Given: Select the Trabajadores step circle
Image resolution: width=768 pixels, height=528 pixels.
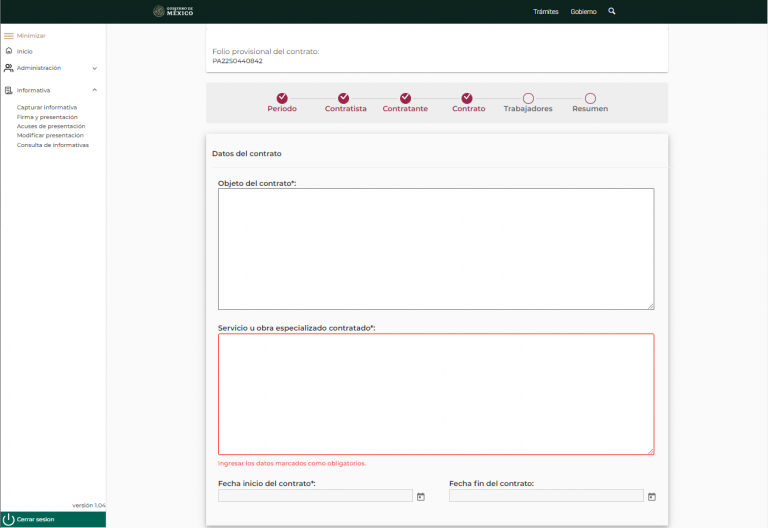Looking at the screenshot, I should (528, 98).
